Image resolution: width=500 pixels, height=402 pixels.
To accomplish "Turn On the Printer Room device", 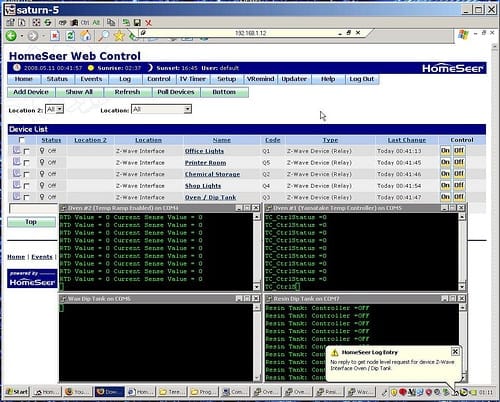I will (445, 162).
